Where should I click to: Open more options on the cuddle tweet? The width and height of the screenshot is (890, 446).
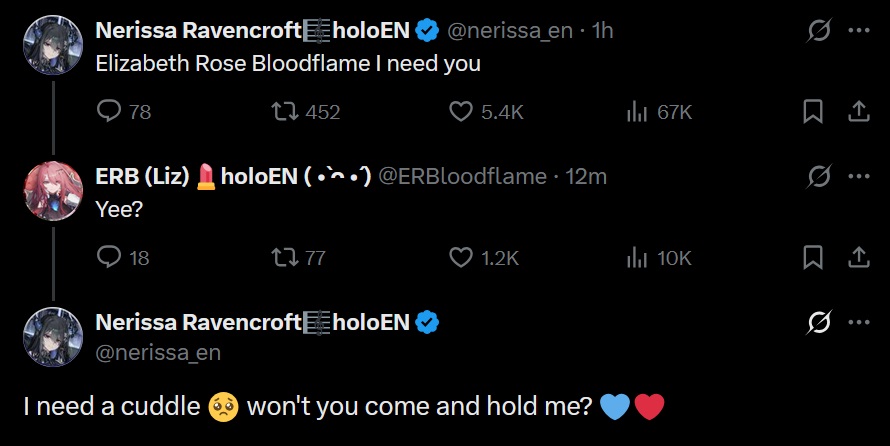(x=858, y=323)
